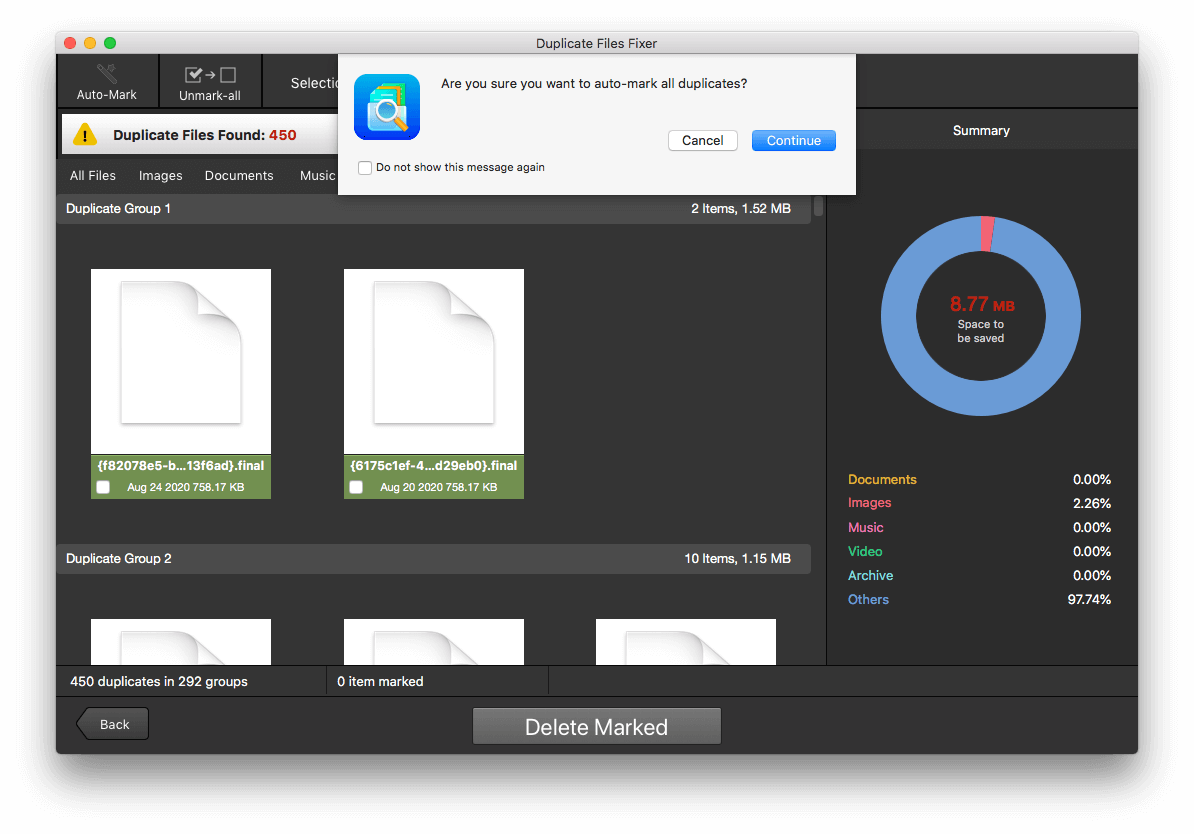Confirm auto-mark with Continue
Screen dimensions: 1194x834
click(793, 140)
